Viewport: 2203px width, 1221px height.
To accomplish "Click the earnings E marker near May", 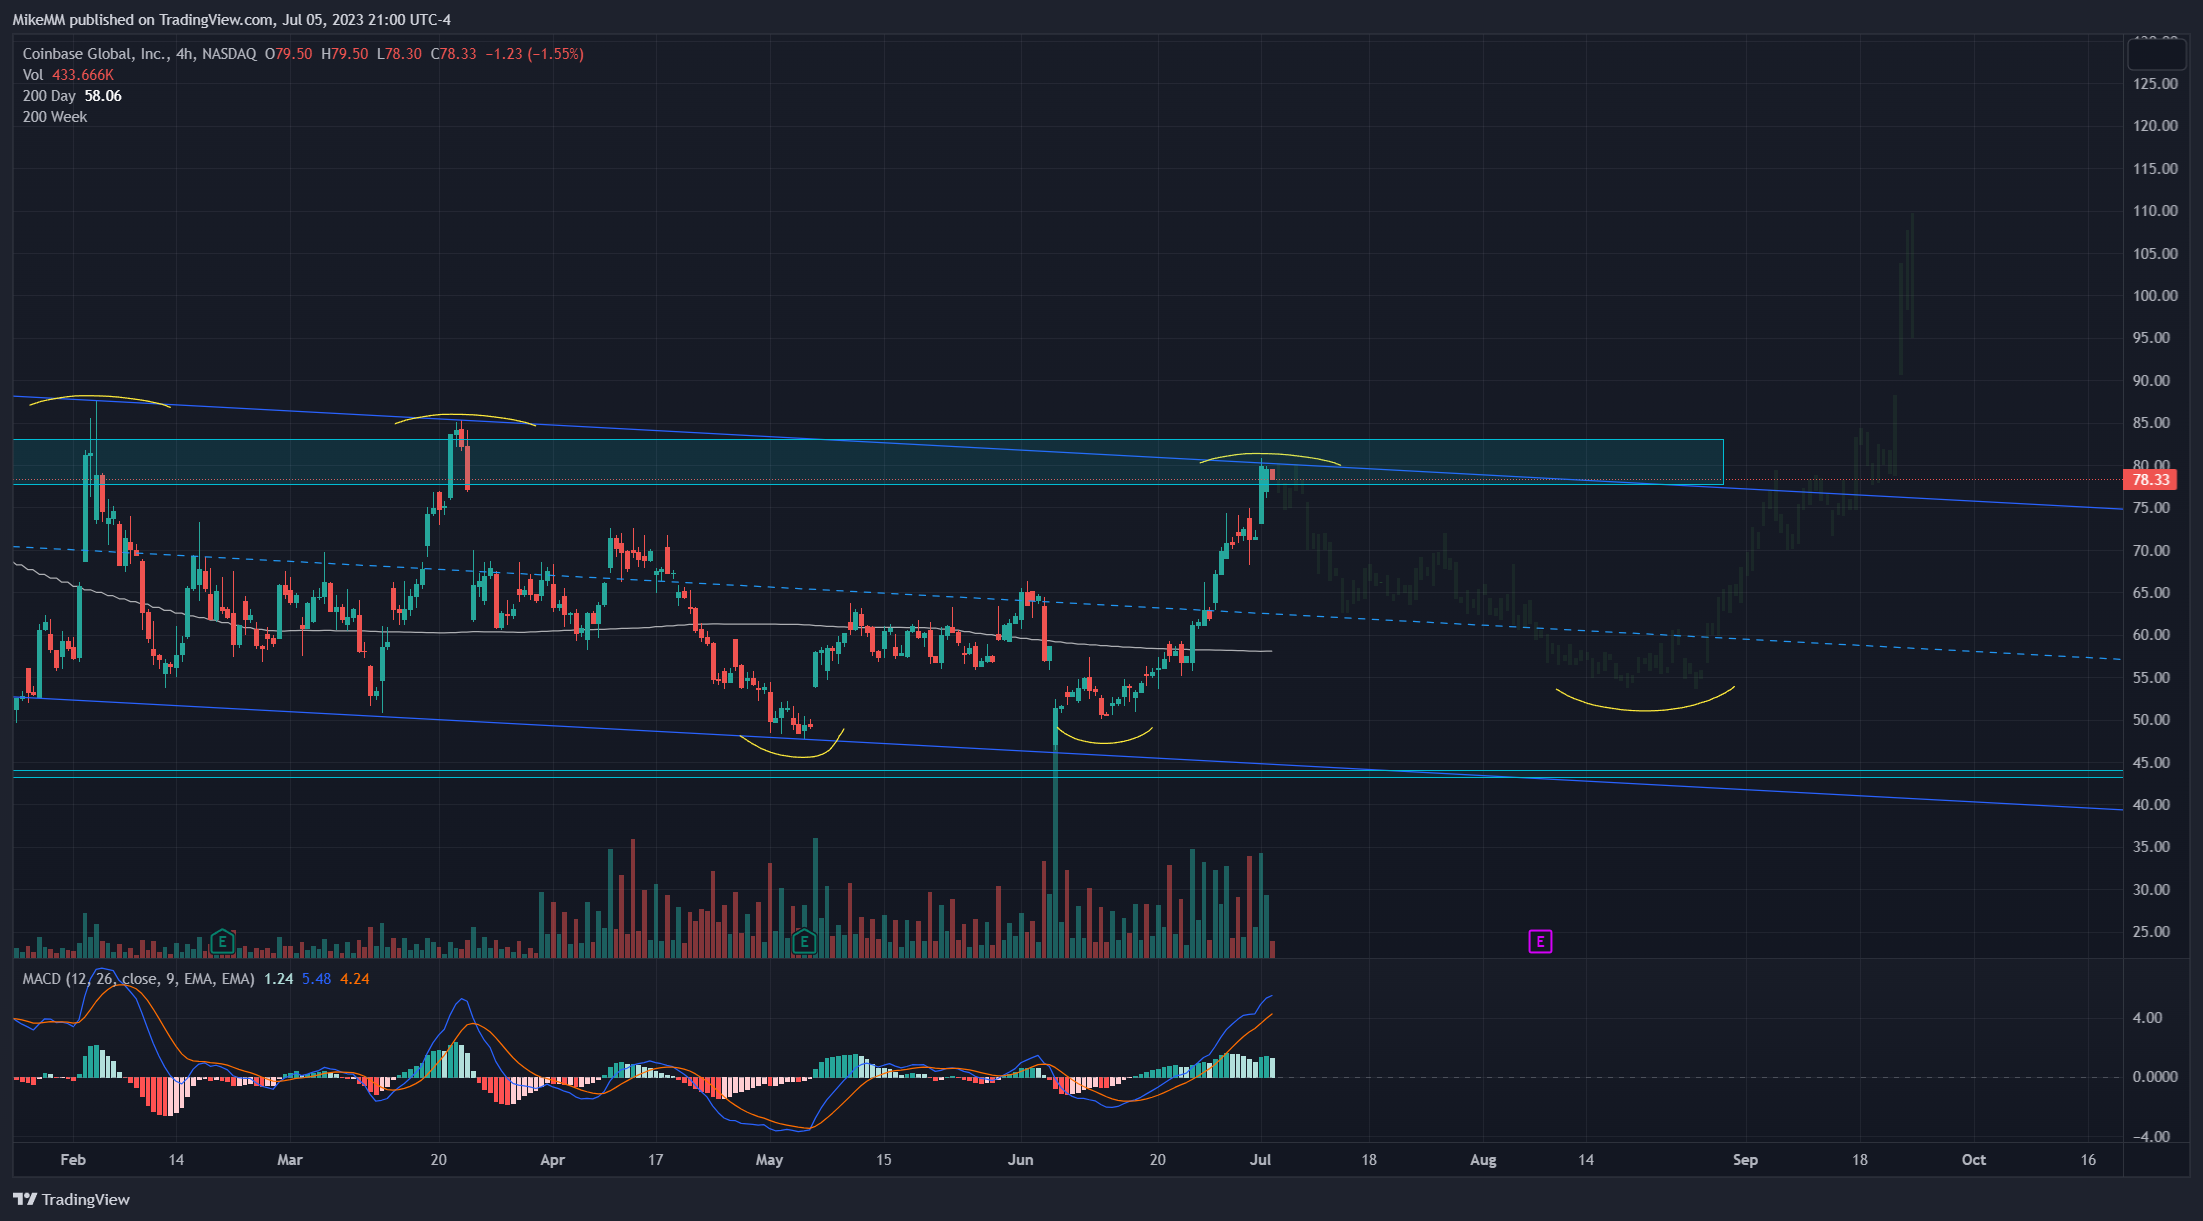I will click(x=804, y=941).
